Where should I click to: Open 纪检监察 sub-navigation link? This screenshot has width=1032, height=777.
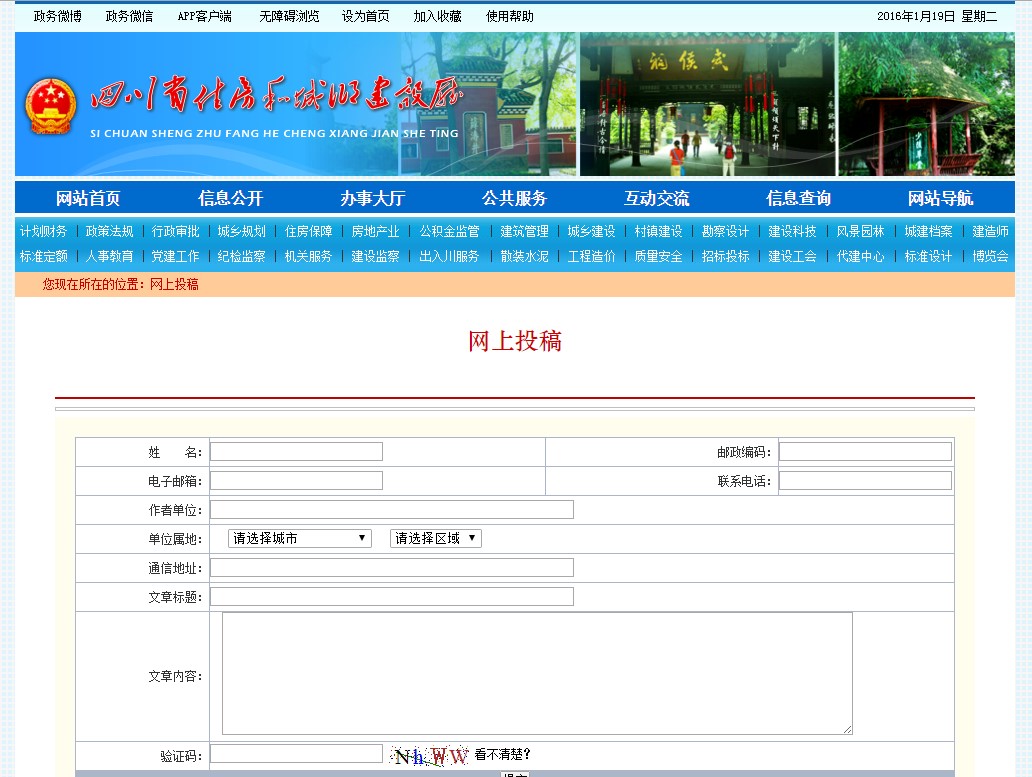[x=242, y=256]
